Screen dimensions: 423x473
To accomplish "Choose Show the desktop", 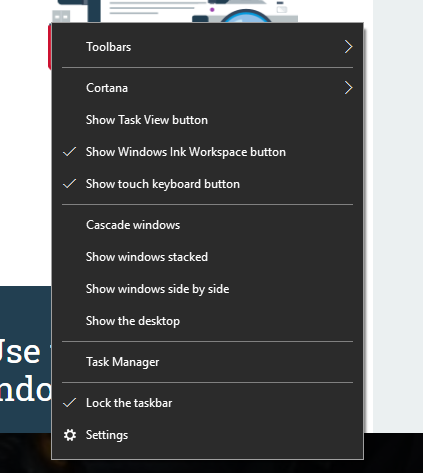I will tap(207, 321).
